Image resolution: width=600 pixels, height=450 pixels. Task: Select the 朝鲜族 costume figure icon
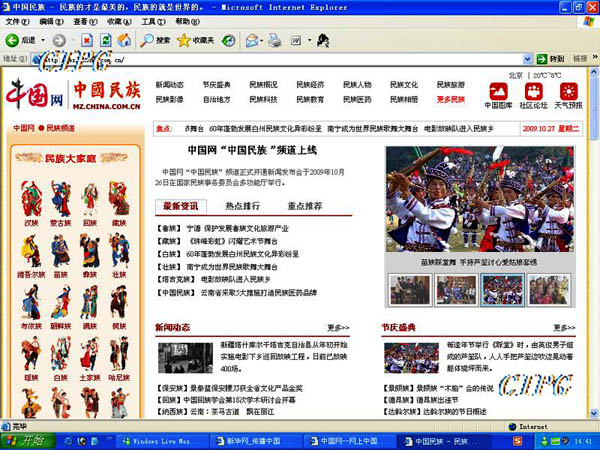click(61, 302)
